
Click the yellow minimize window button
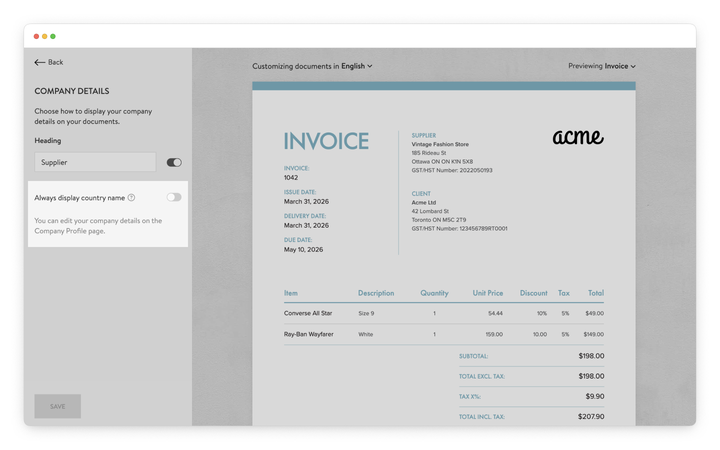click(x=45, y=36)
